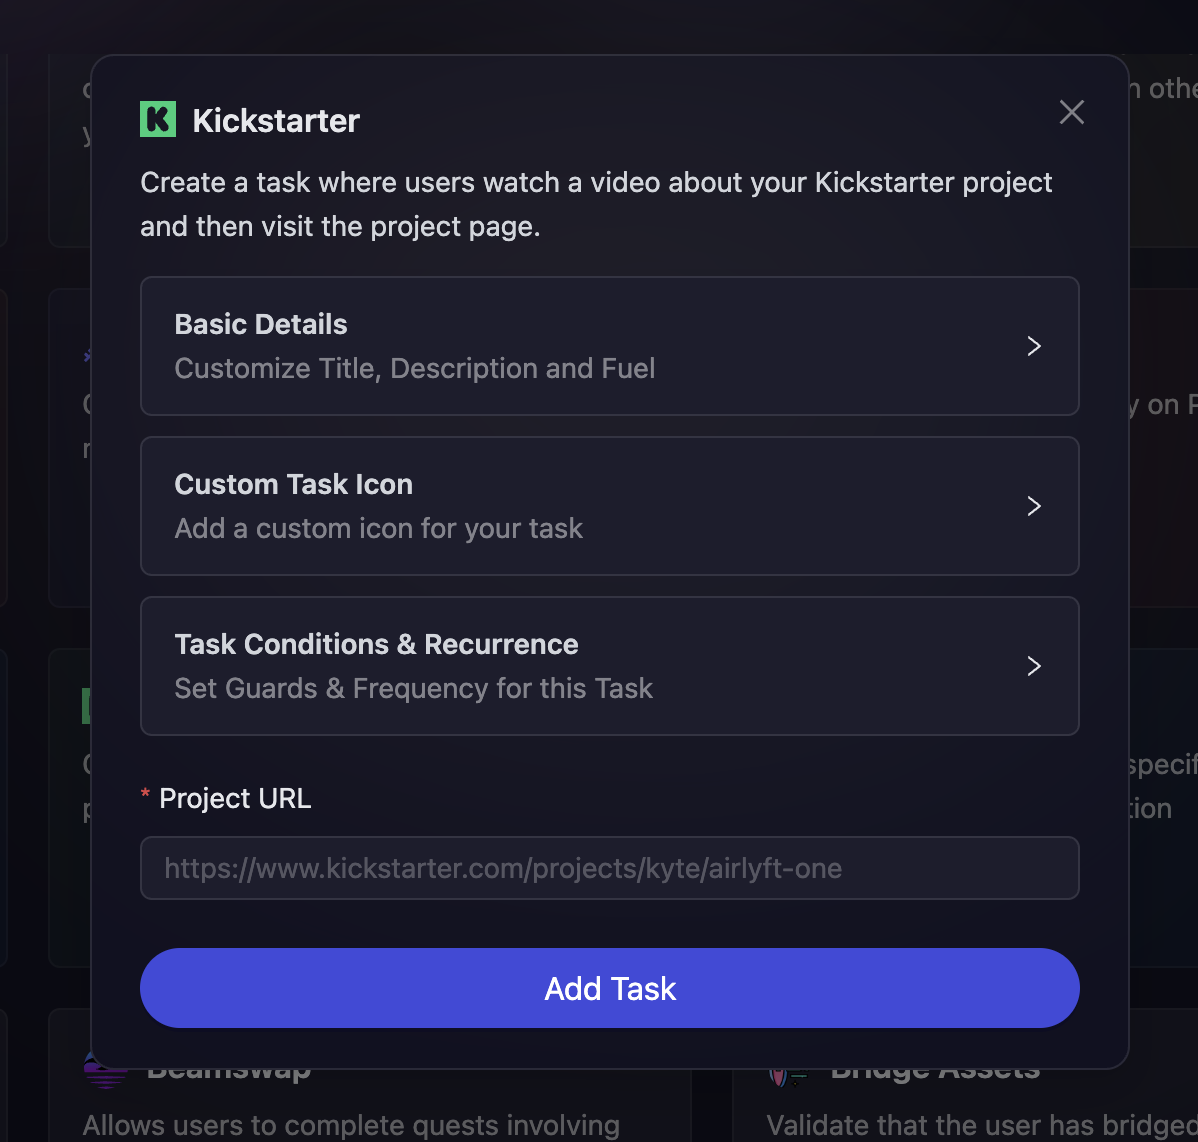Click the Beamswap "Allows users to complete quests" description

coord(351,1126)
